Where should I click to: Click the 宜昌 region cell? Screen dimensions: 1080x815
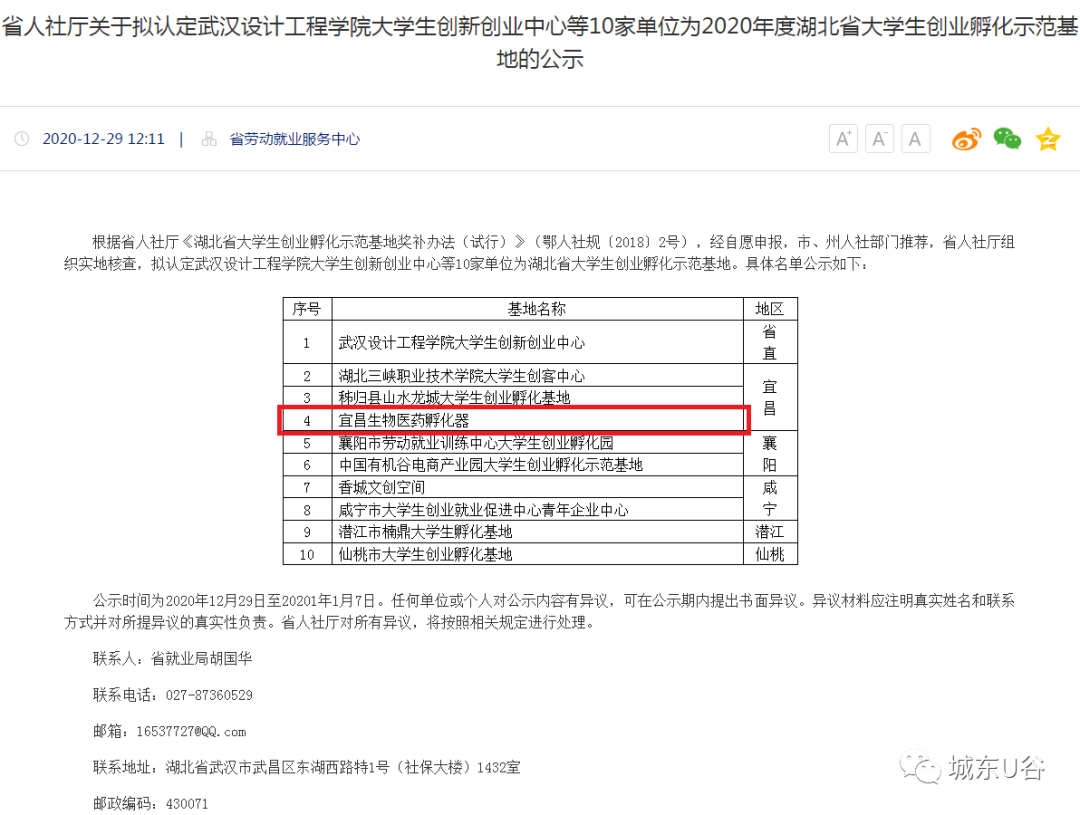(x=770, y=398)
